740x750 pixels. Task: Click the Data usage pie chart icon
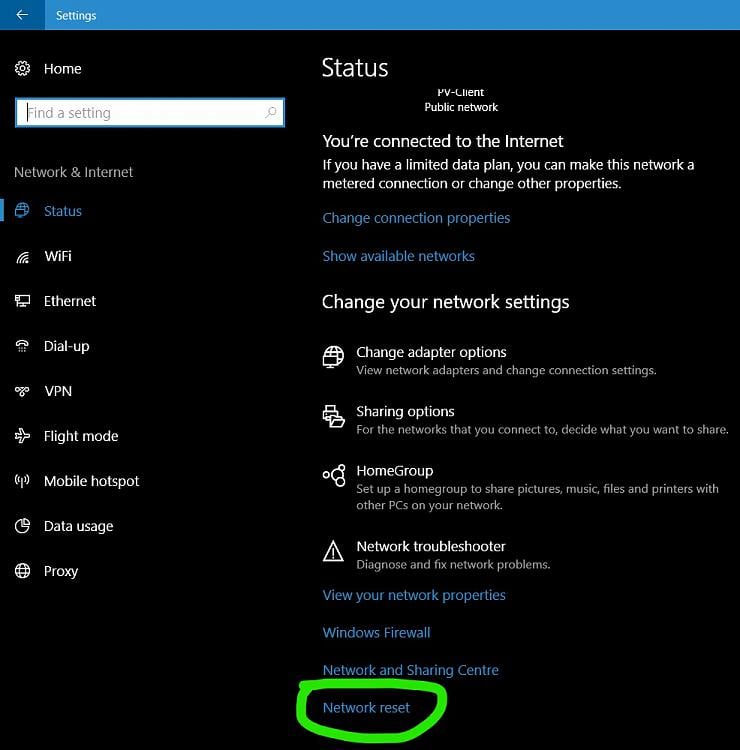click(22, 526)
